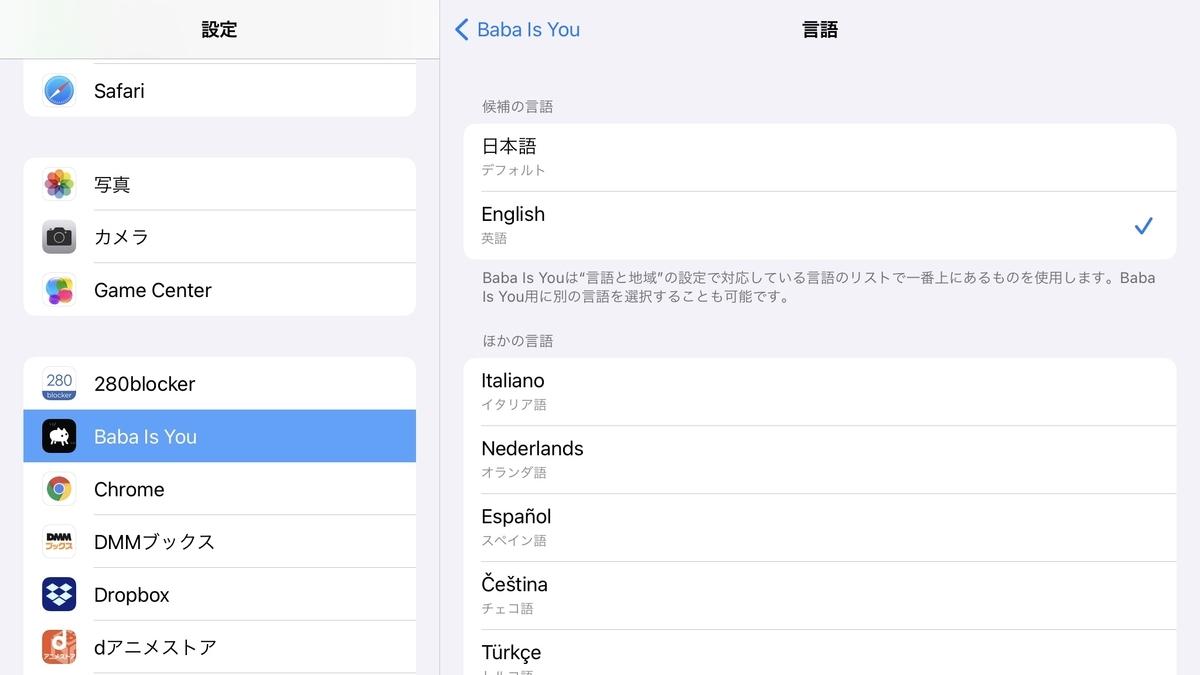Choose Türkçe from other languages
The image size is (1200, 675).
[x=820, y=652]
